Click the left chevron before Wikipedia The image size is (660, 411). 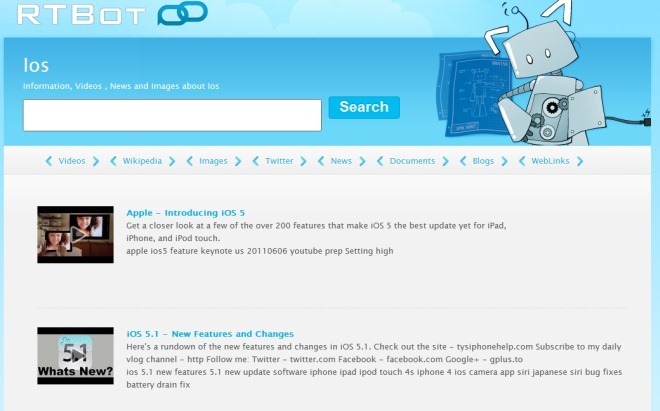(x=113, y=161)
